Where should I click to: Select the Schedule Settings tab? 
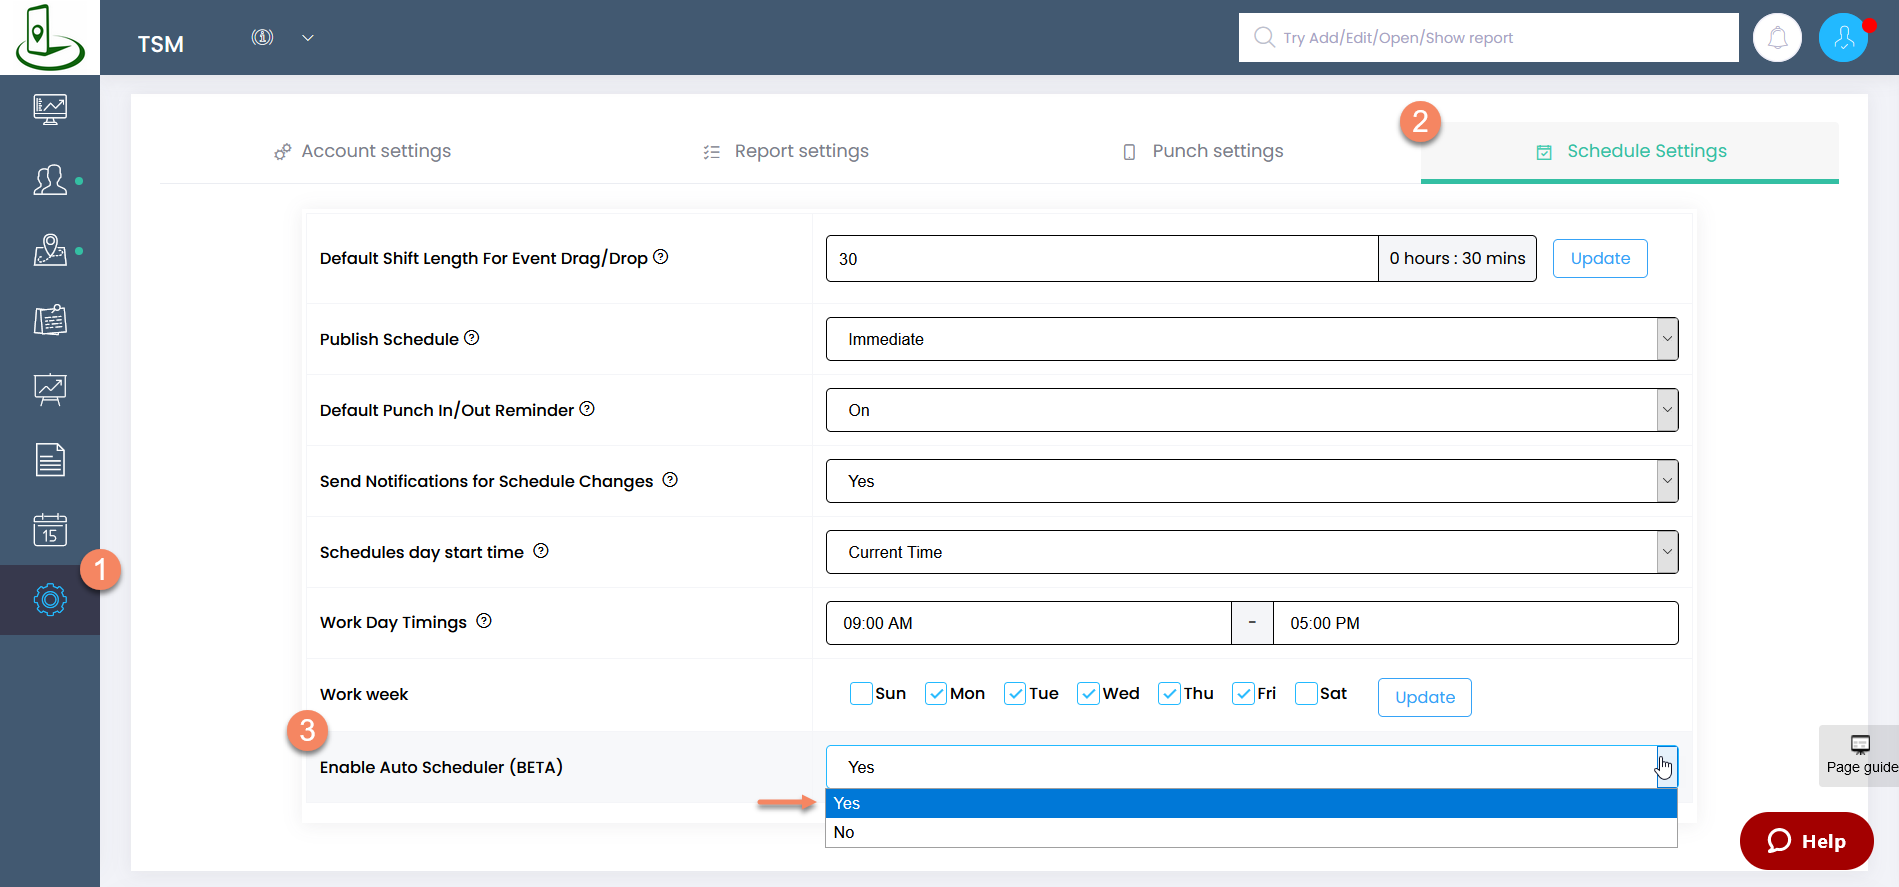[1630, 151]
